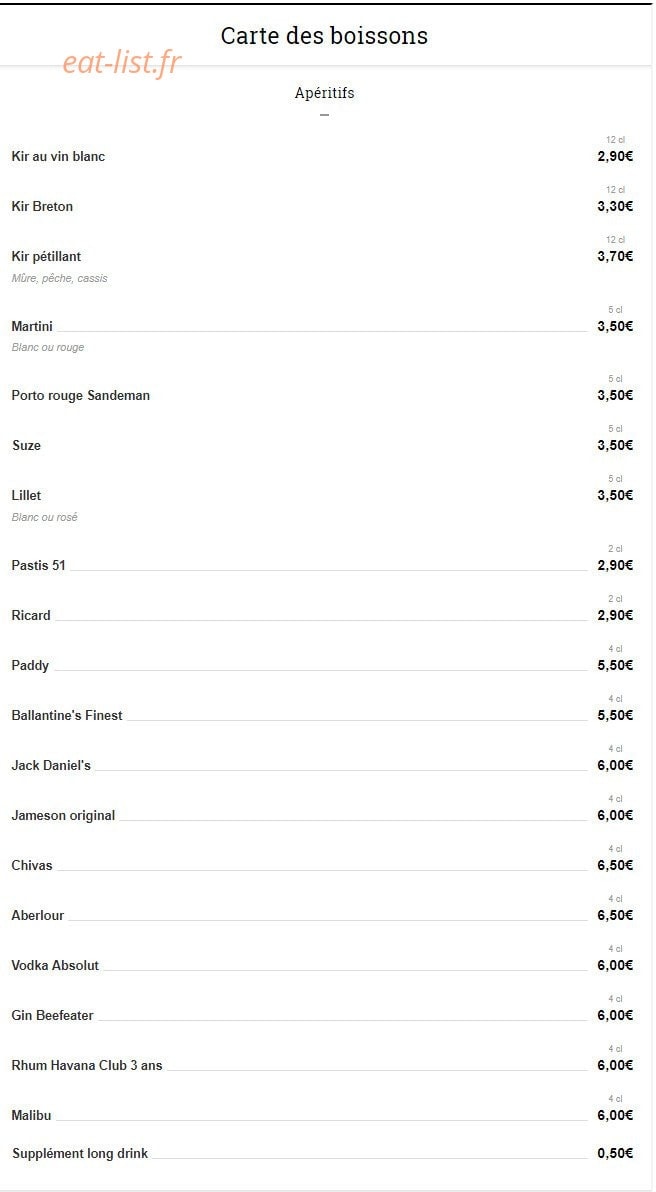Select Pastis 51 from the menu
The height and width of the screenshot is (1192, 656).
[39, 566]
